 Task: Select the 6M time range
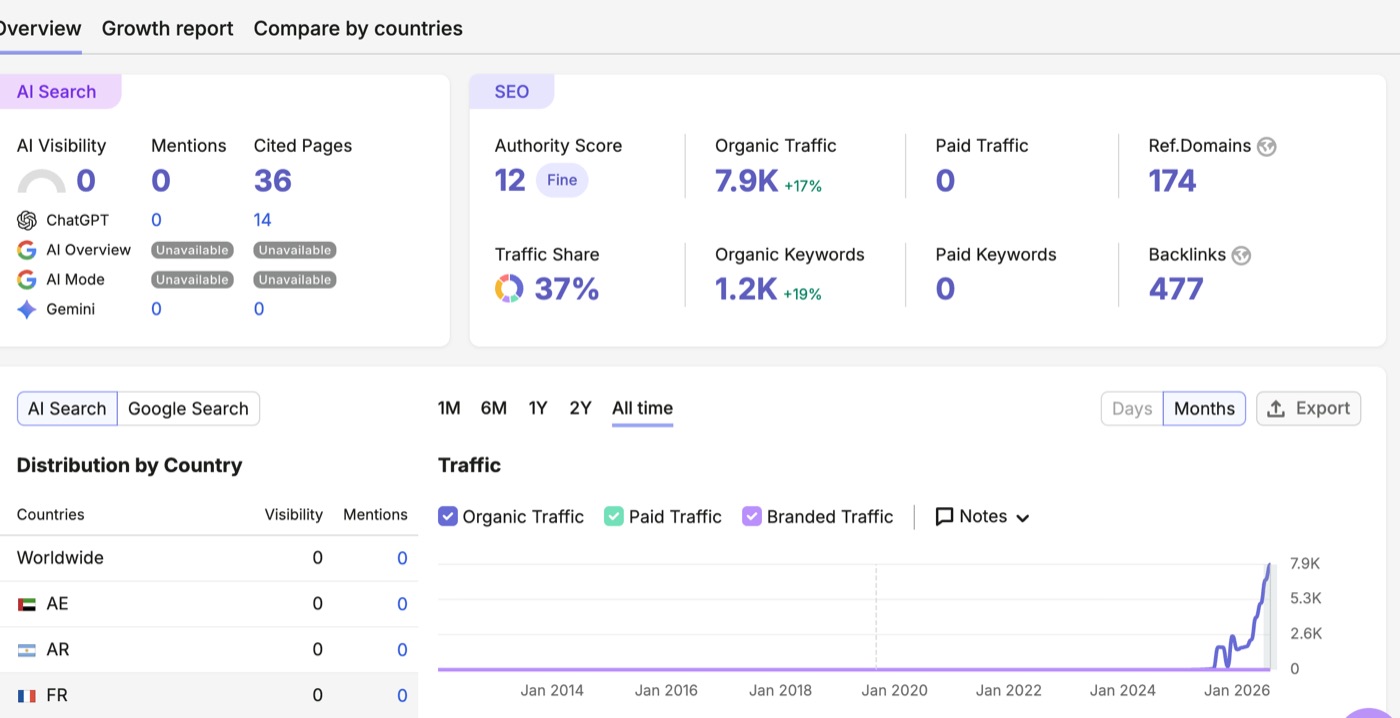point(494,408)
